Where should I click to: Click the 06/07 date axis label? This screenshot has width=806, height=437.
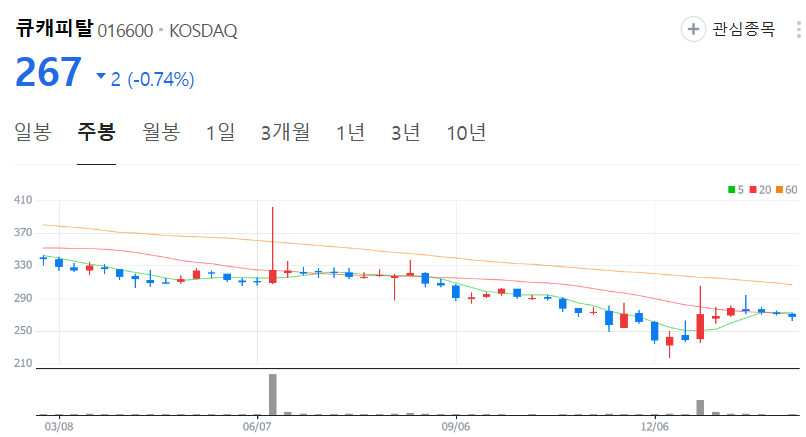(257, 427)
